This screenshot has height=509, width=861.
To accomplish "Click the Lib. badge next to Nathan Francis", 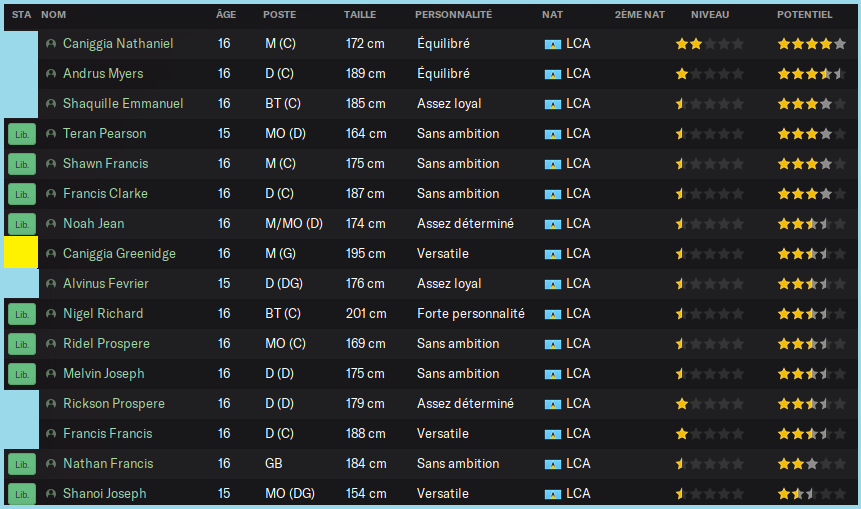I will coord(21,464).
